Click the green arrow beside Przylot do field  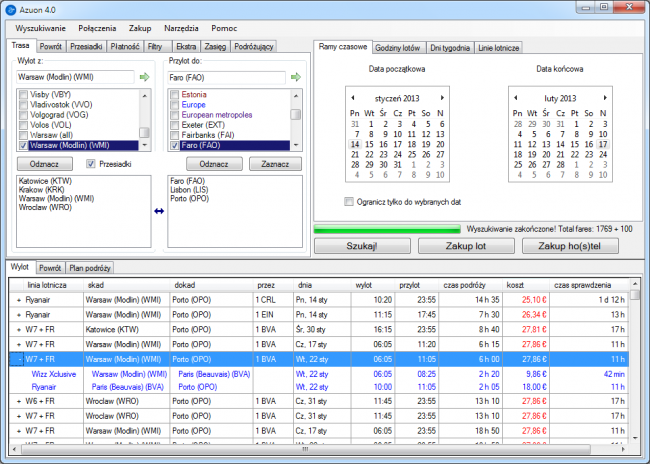pos(295,76)
